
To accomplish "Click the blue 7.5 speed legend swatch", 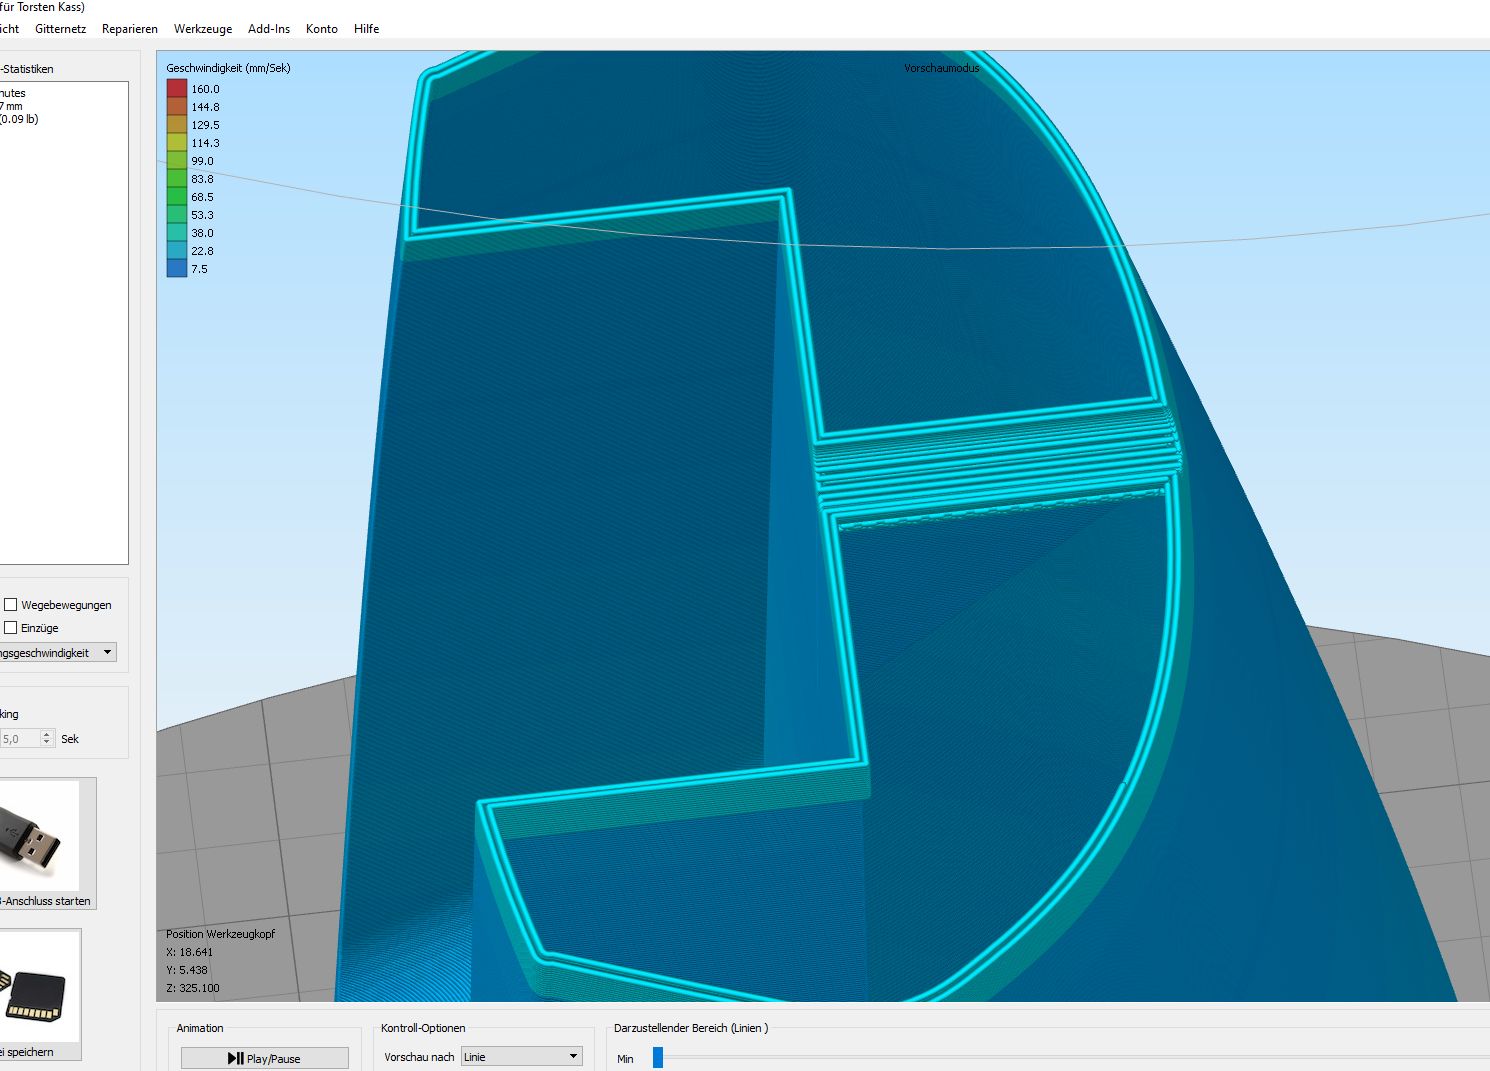I will [x=177, y=269].
